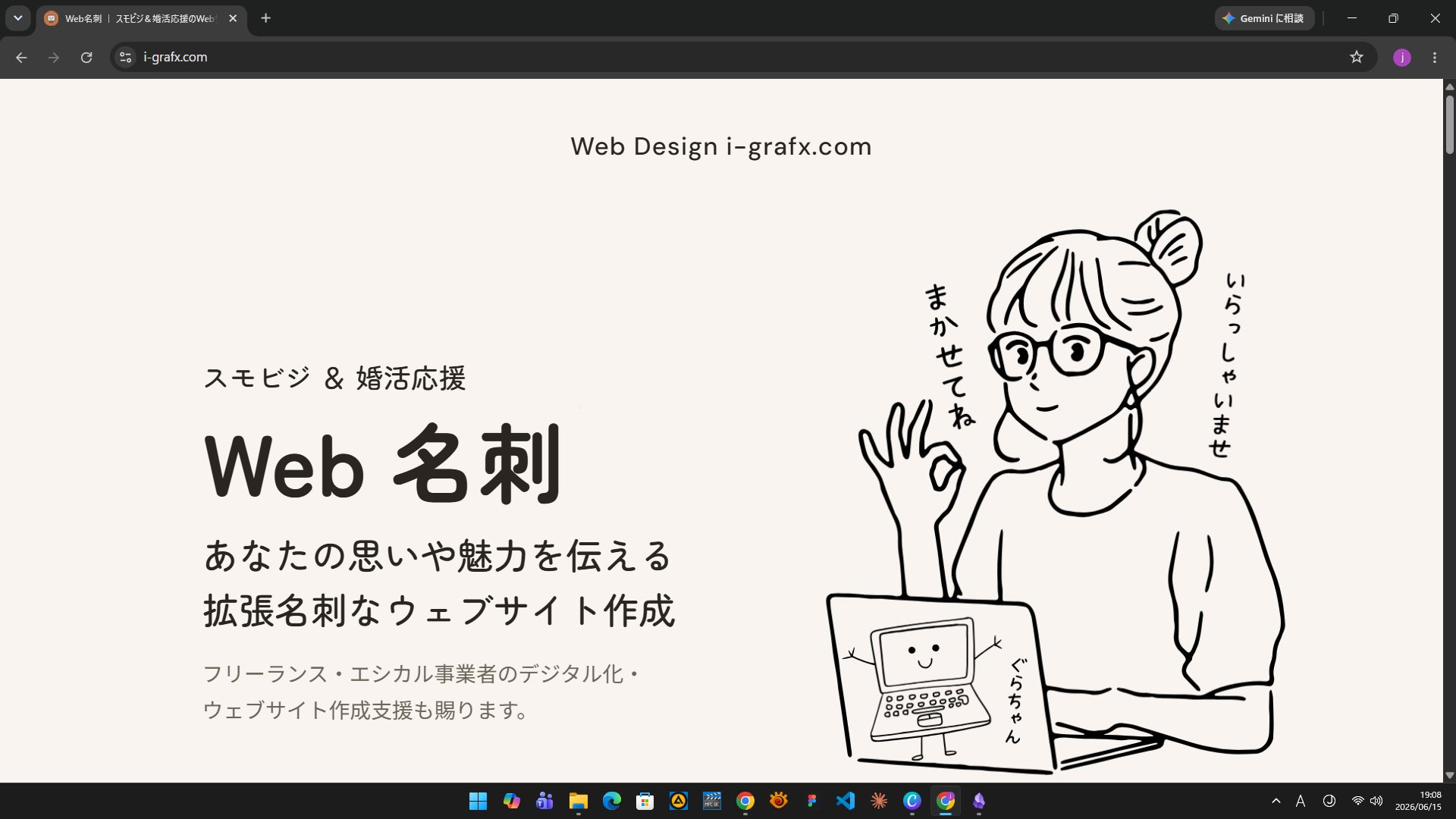Open the Wi-Fi network tray icon
Image resolution: width=1456 pixels, height=840 pixels.
click(1358, 801)
